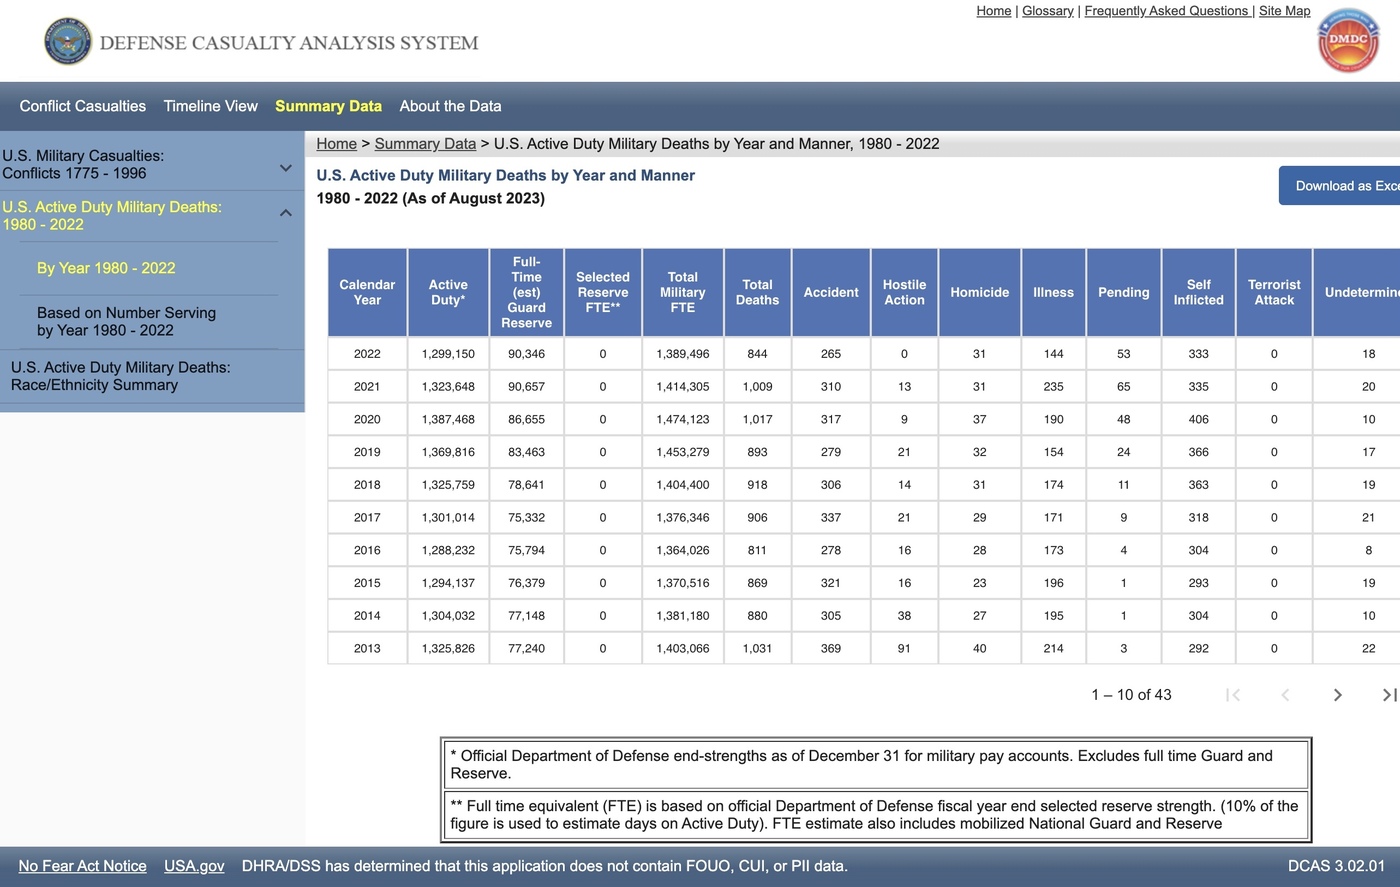
Task: Click the Department of Defense seal logo
Action: (x=67, y=42)
